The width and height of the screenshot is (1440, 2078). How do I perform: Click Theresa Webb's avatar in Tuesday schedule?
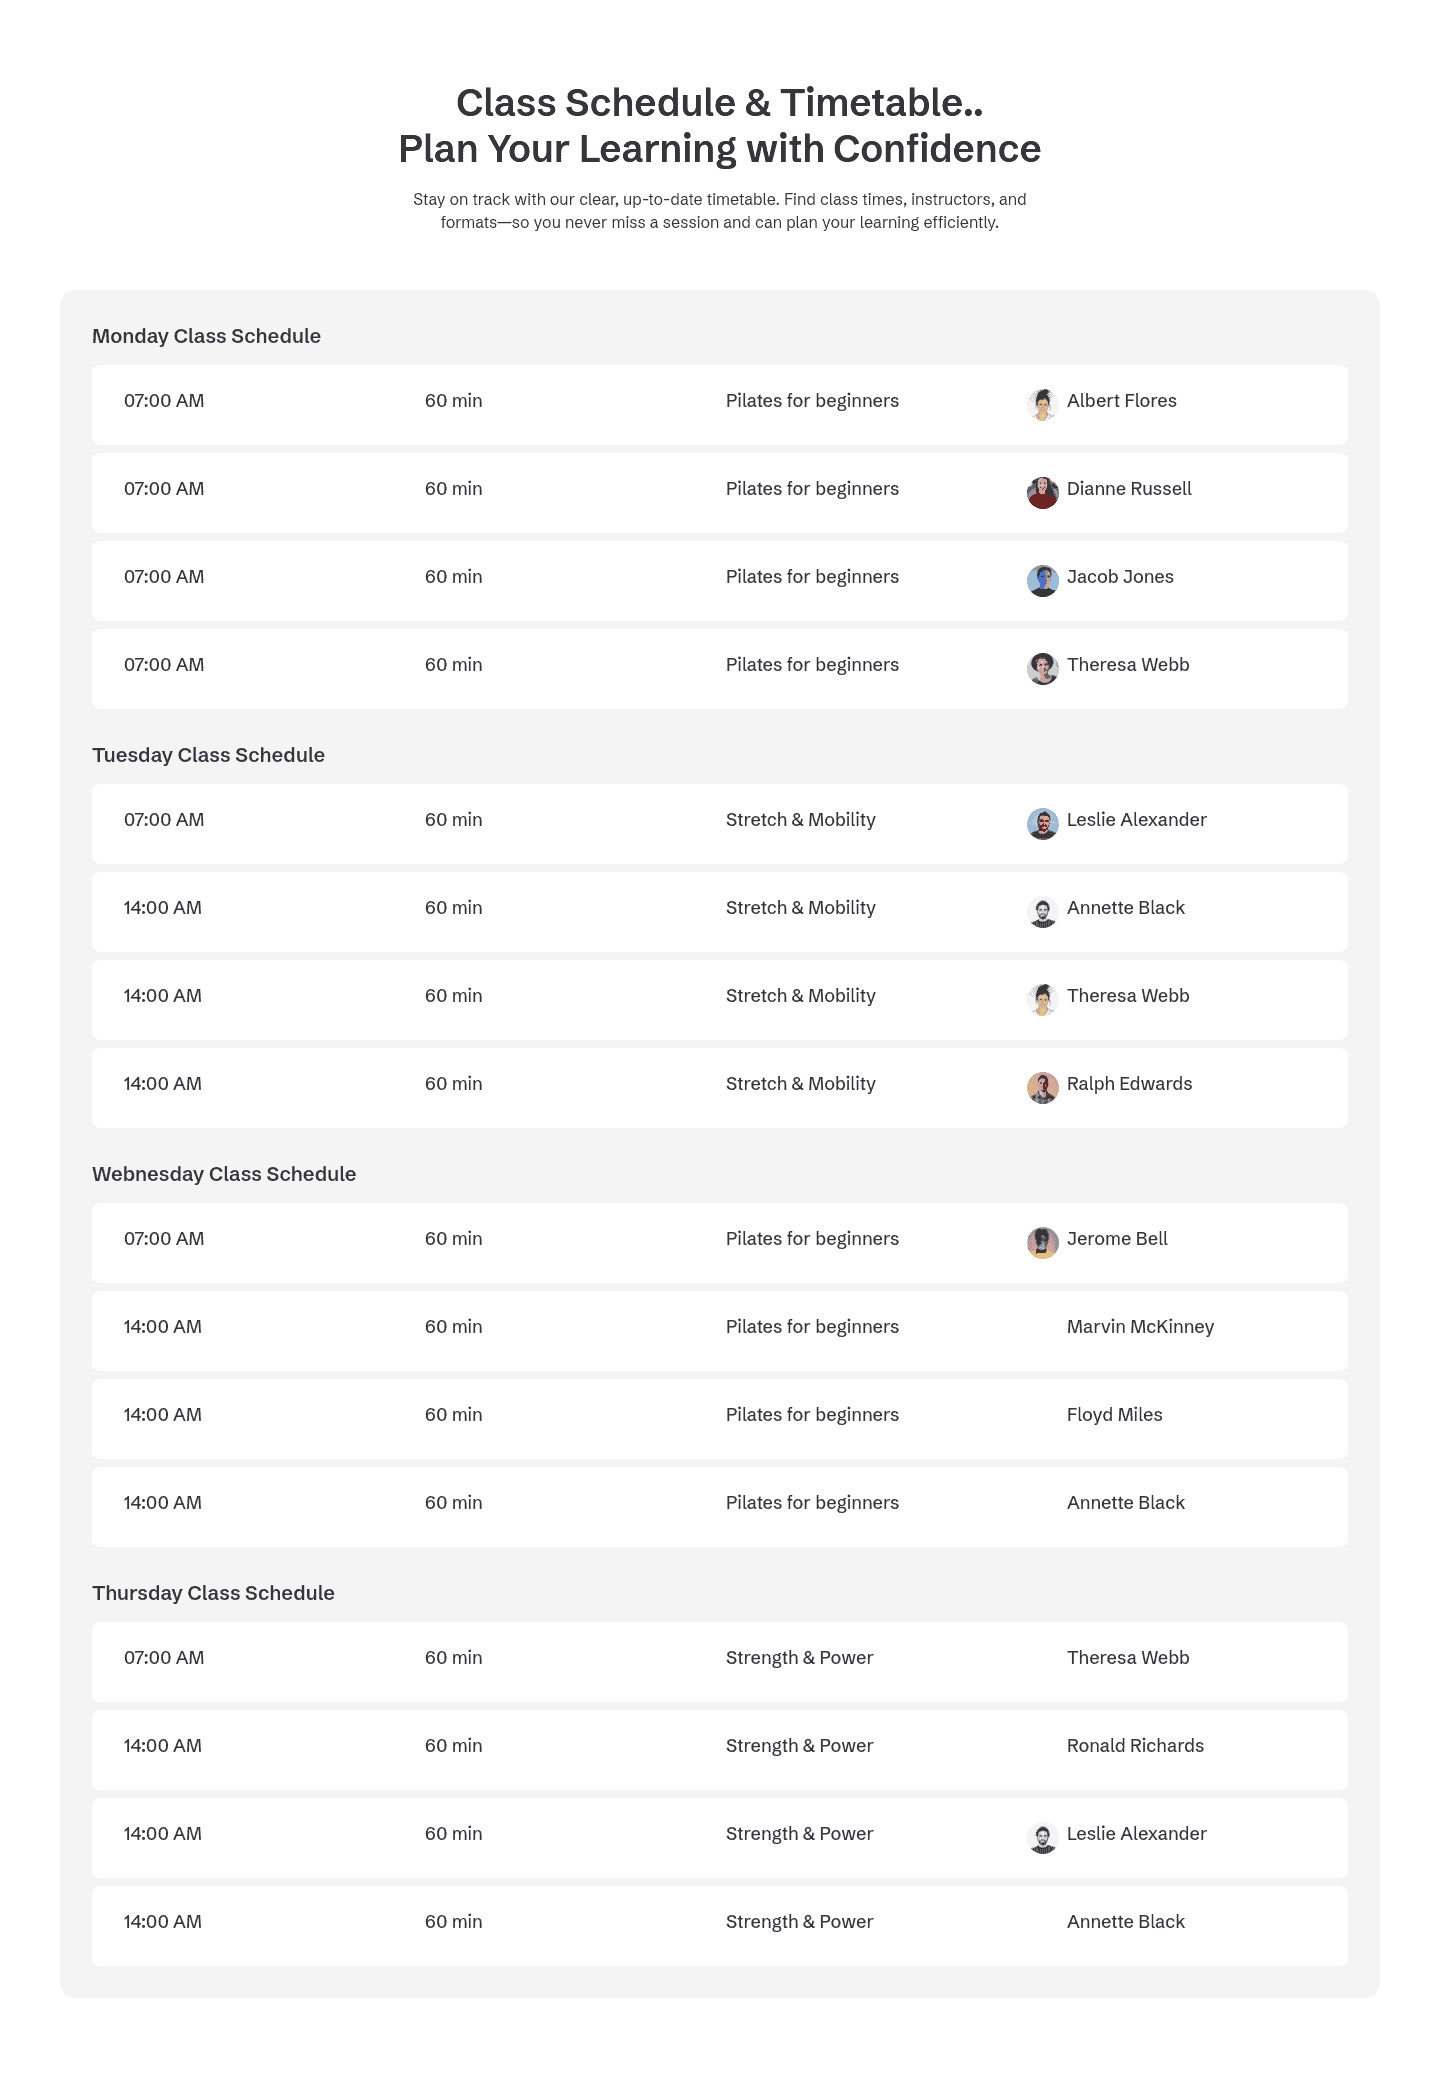[x=1042, y=999]
